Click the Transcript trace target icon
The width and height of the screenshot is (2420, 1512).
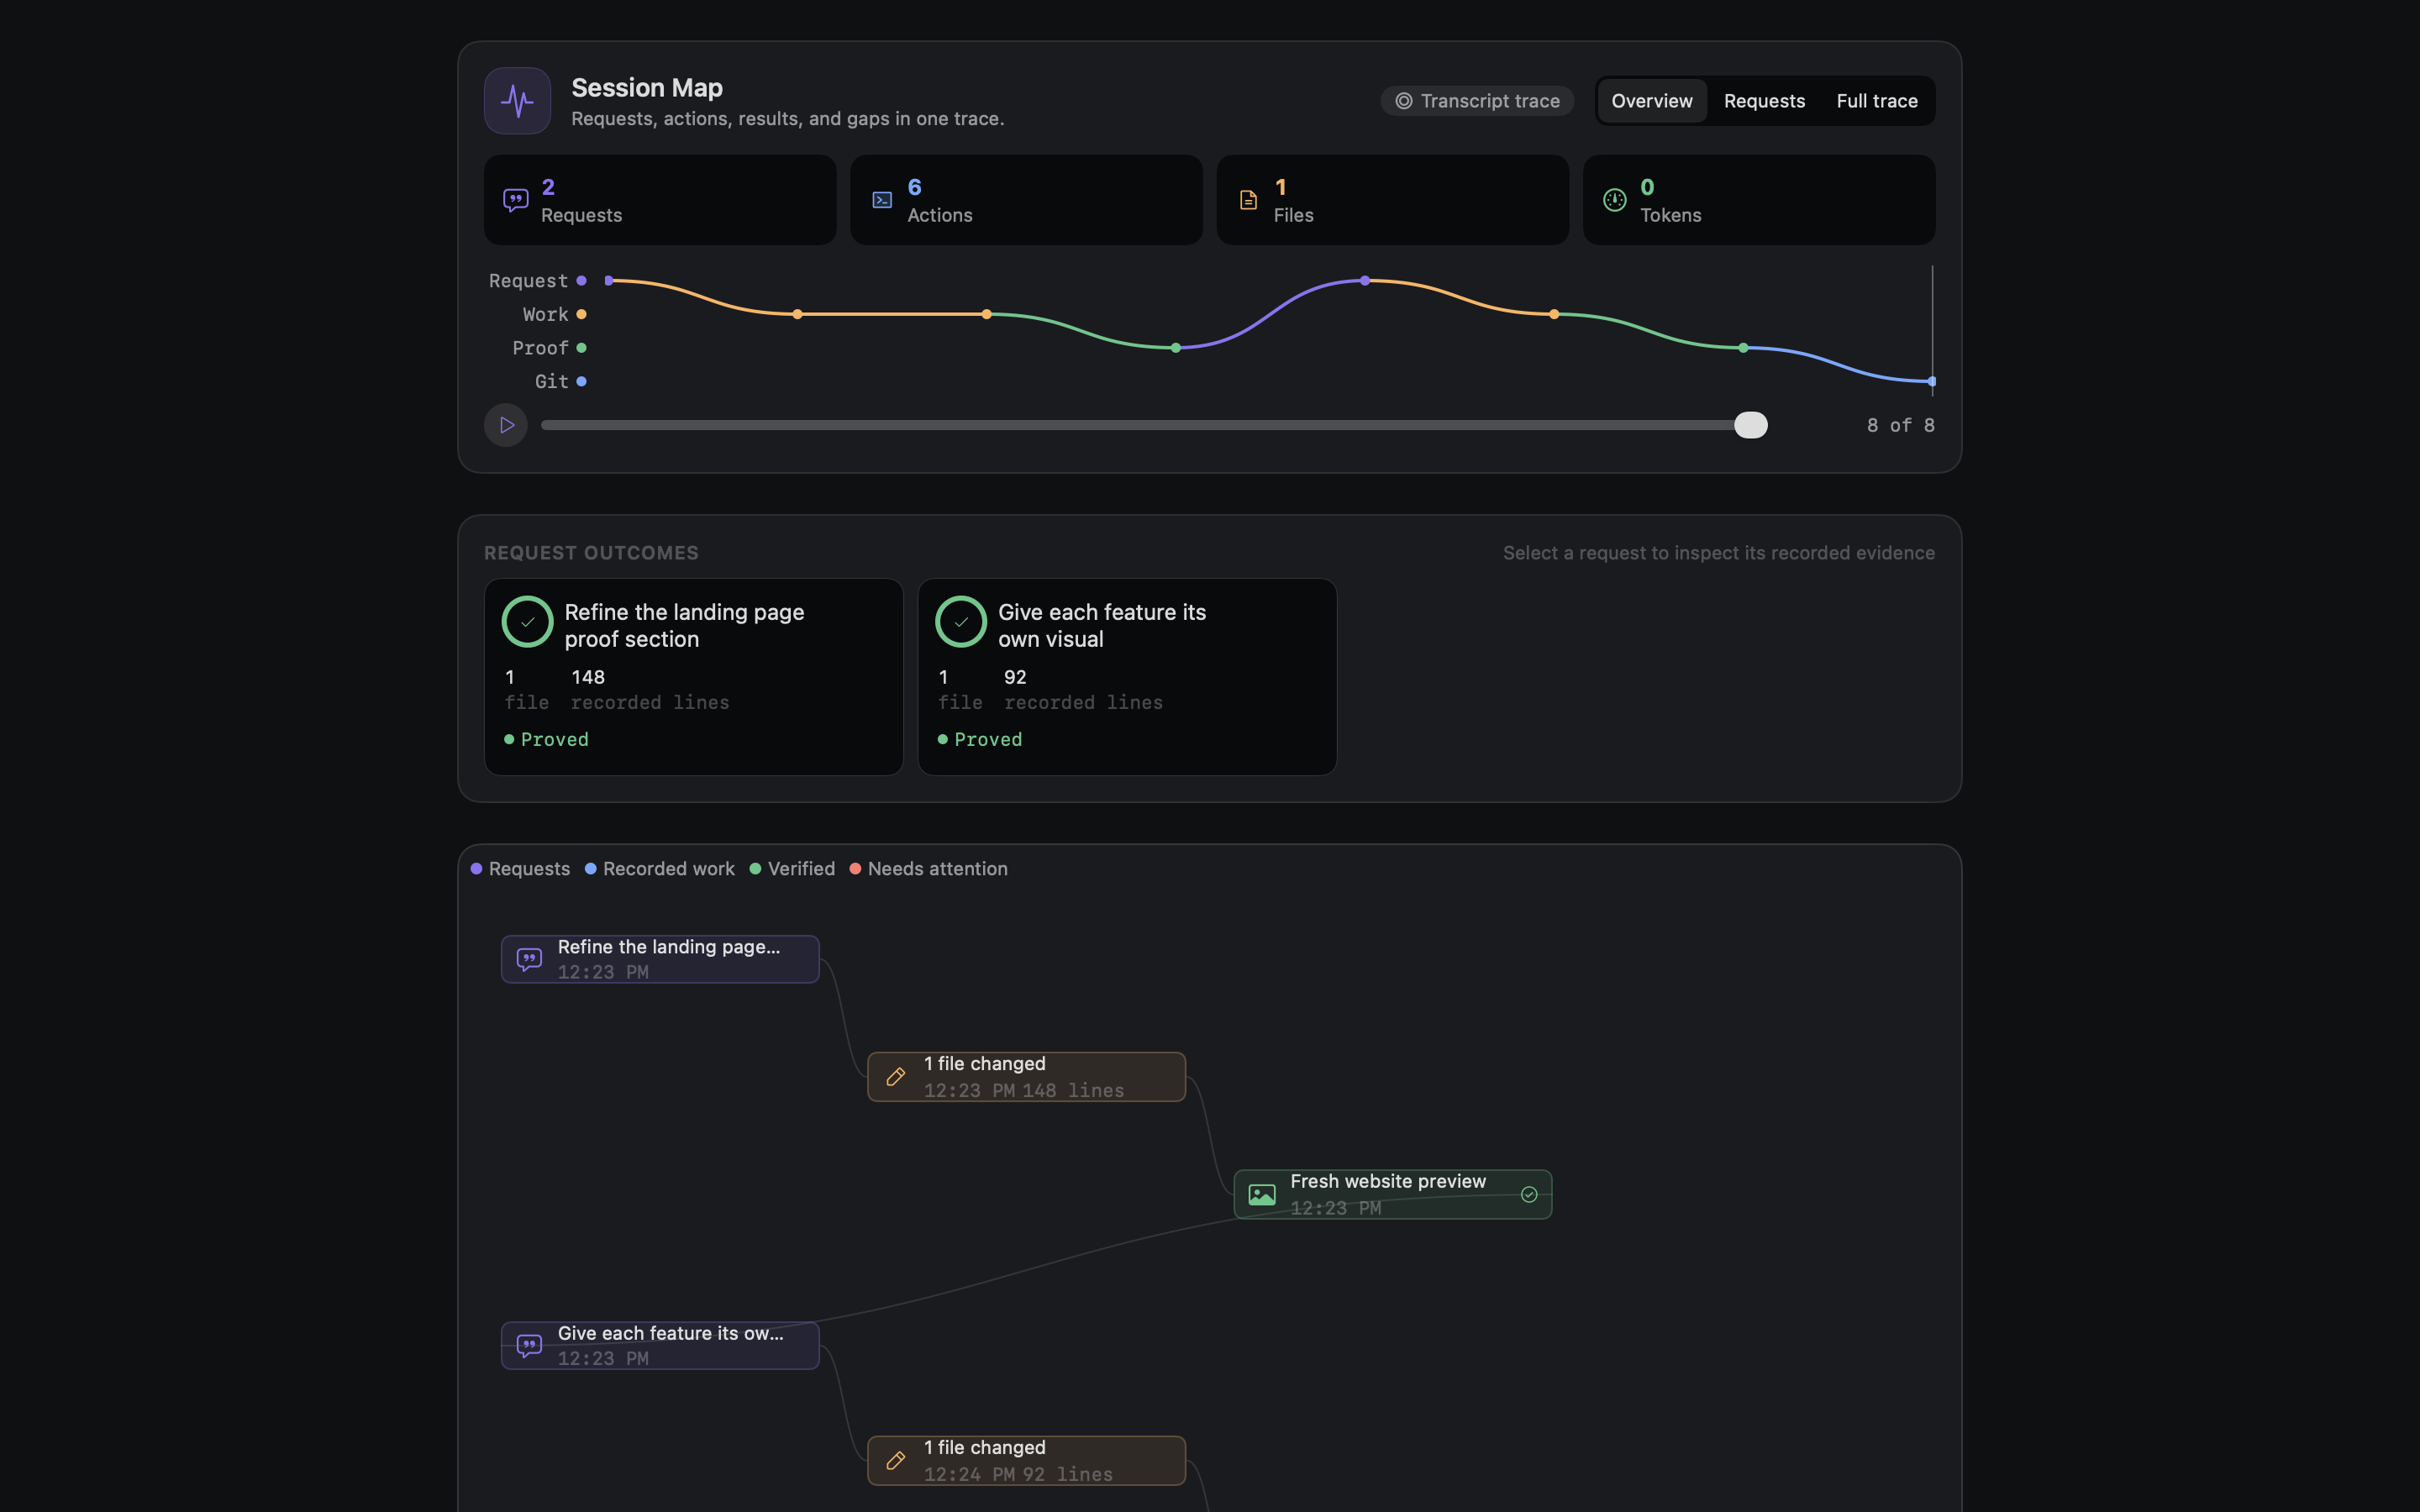tap(1404, 101)
